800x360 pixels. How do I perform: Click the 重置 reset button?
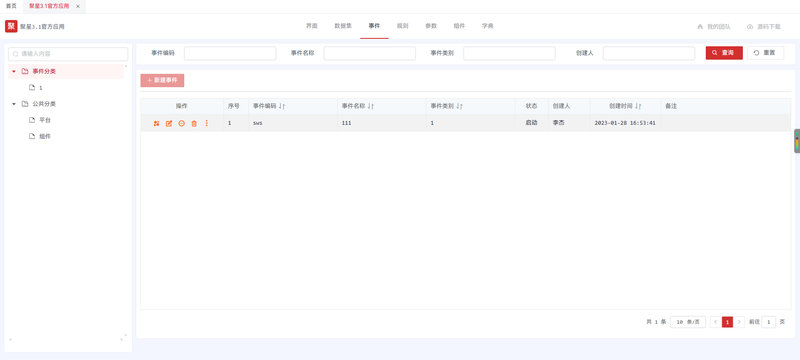coord(765,53)
